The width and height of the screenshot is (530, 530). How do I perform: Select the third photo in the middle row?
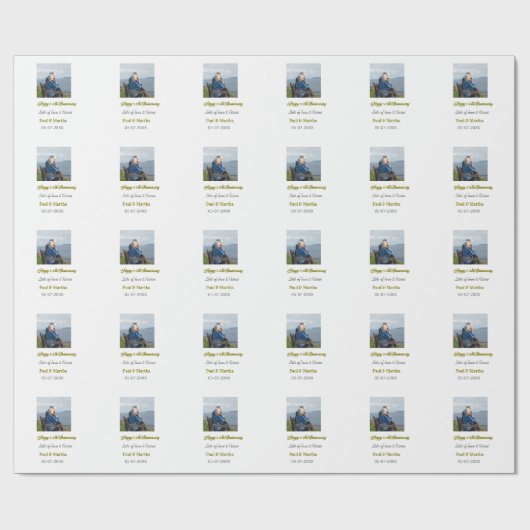click(220, 247)
